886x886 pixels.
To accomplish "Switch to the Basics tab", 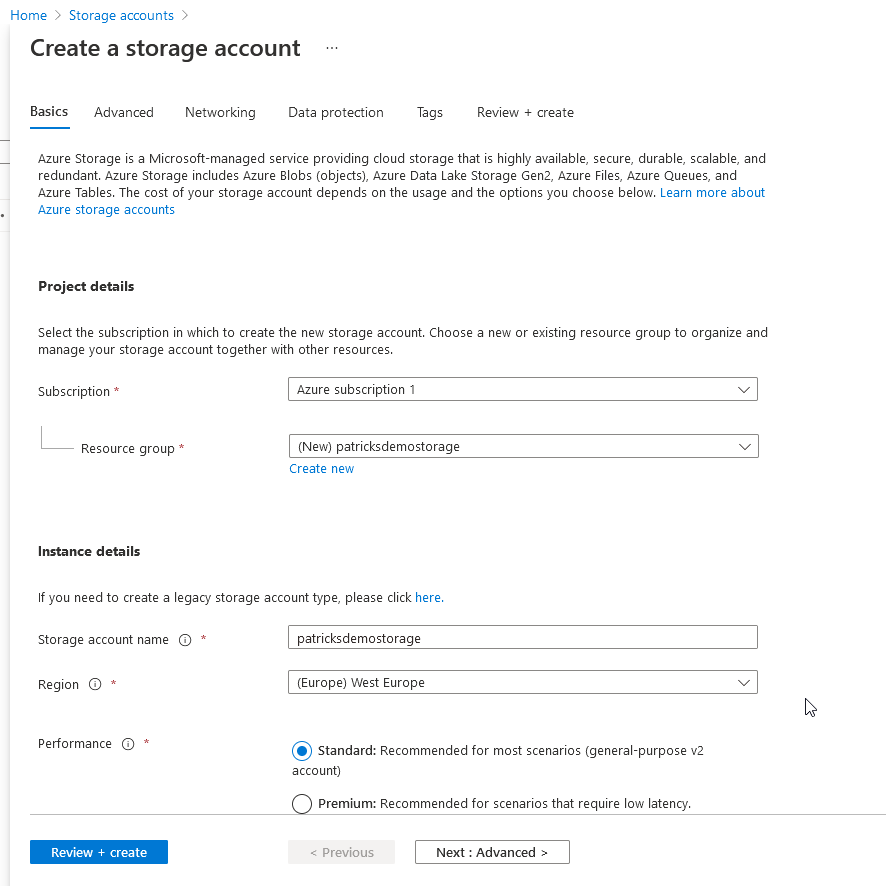I will click(x=49, y=112).
